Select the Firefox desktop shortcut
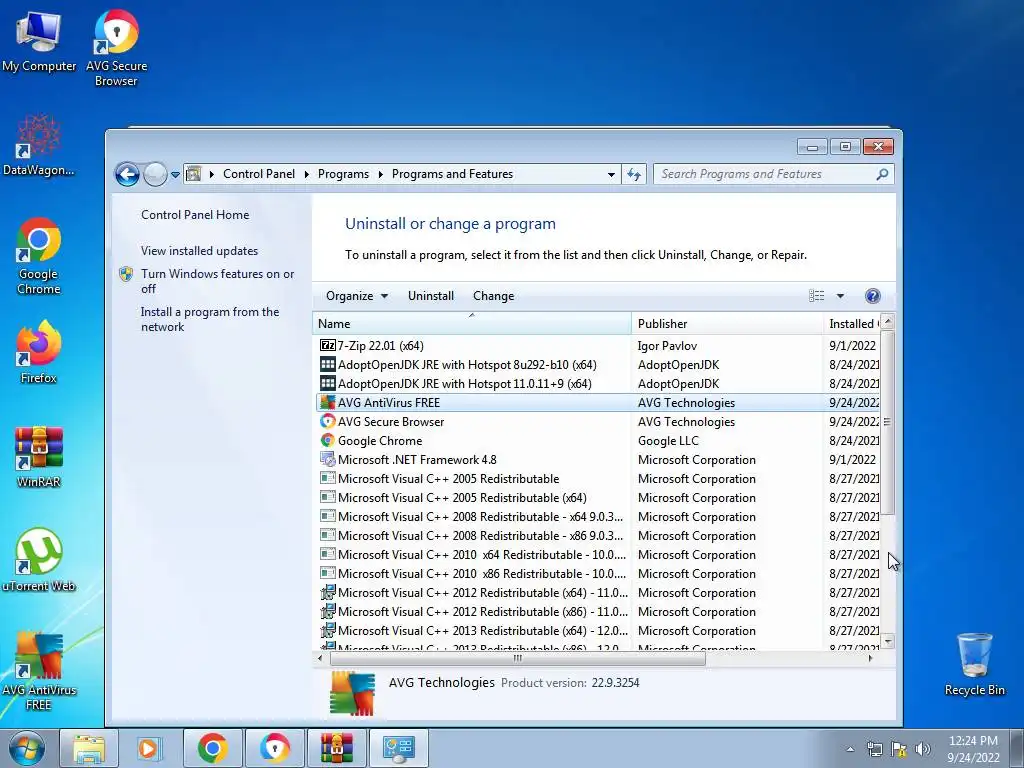This screenshot has height=768, width=1024. 39,353
